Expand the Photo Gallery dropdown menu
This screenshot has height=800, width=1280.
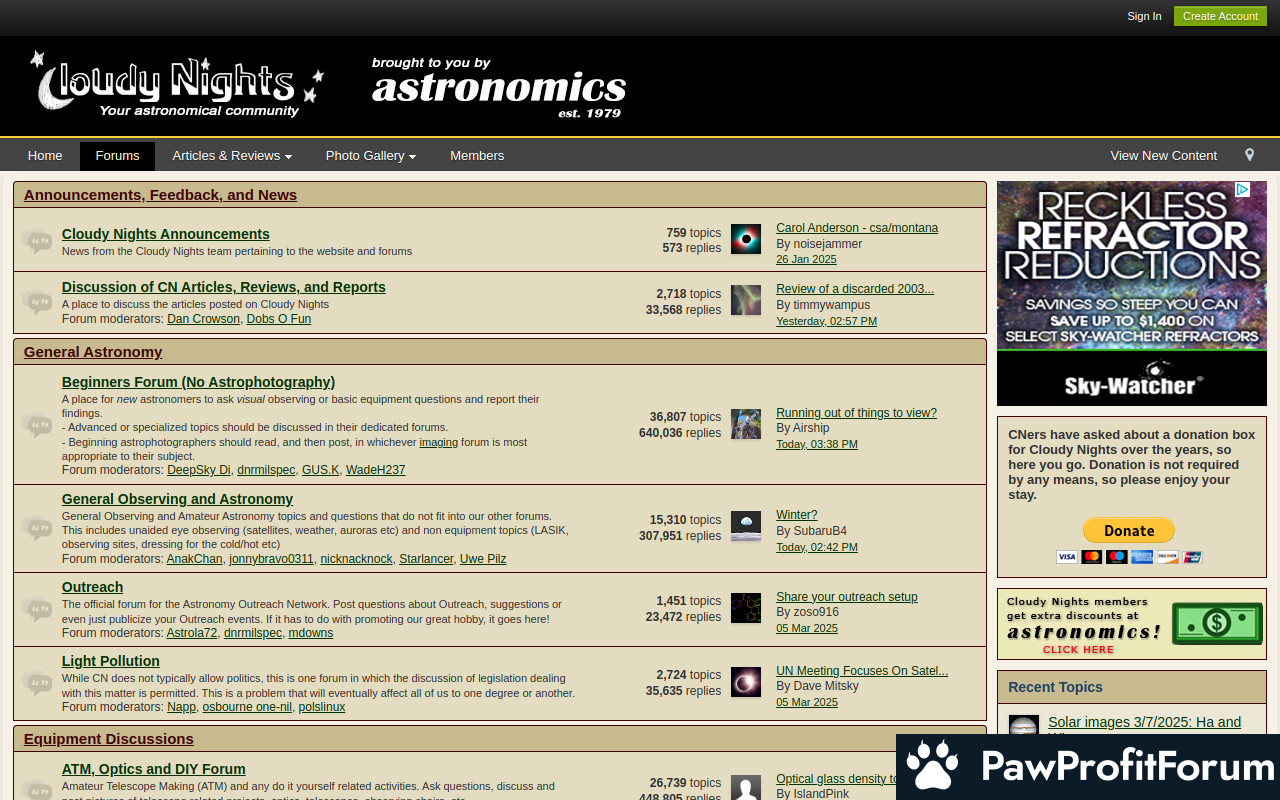(370, 156)
